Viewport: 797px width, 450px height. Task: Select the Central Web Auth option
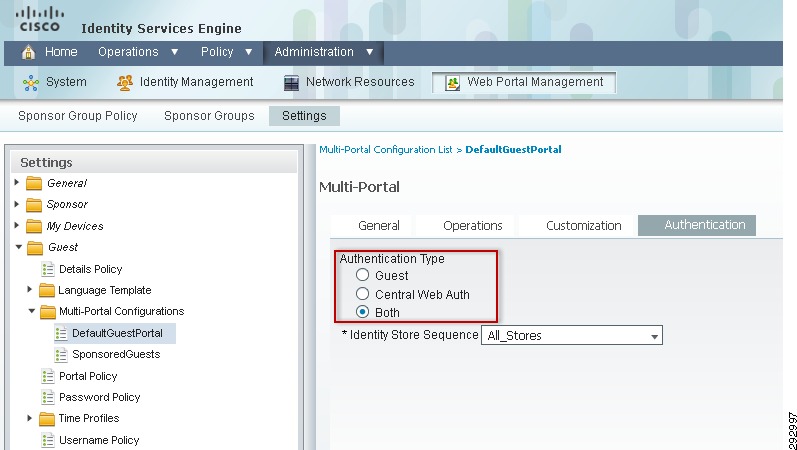[x=362, y=293]
